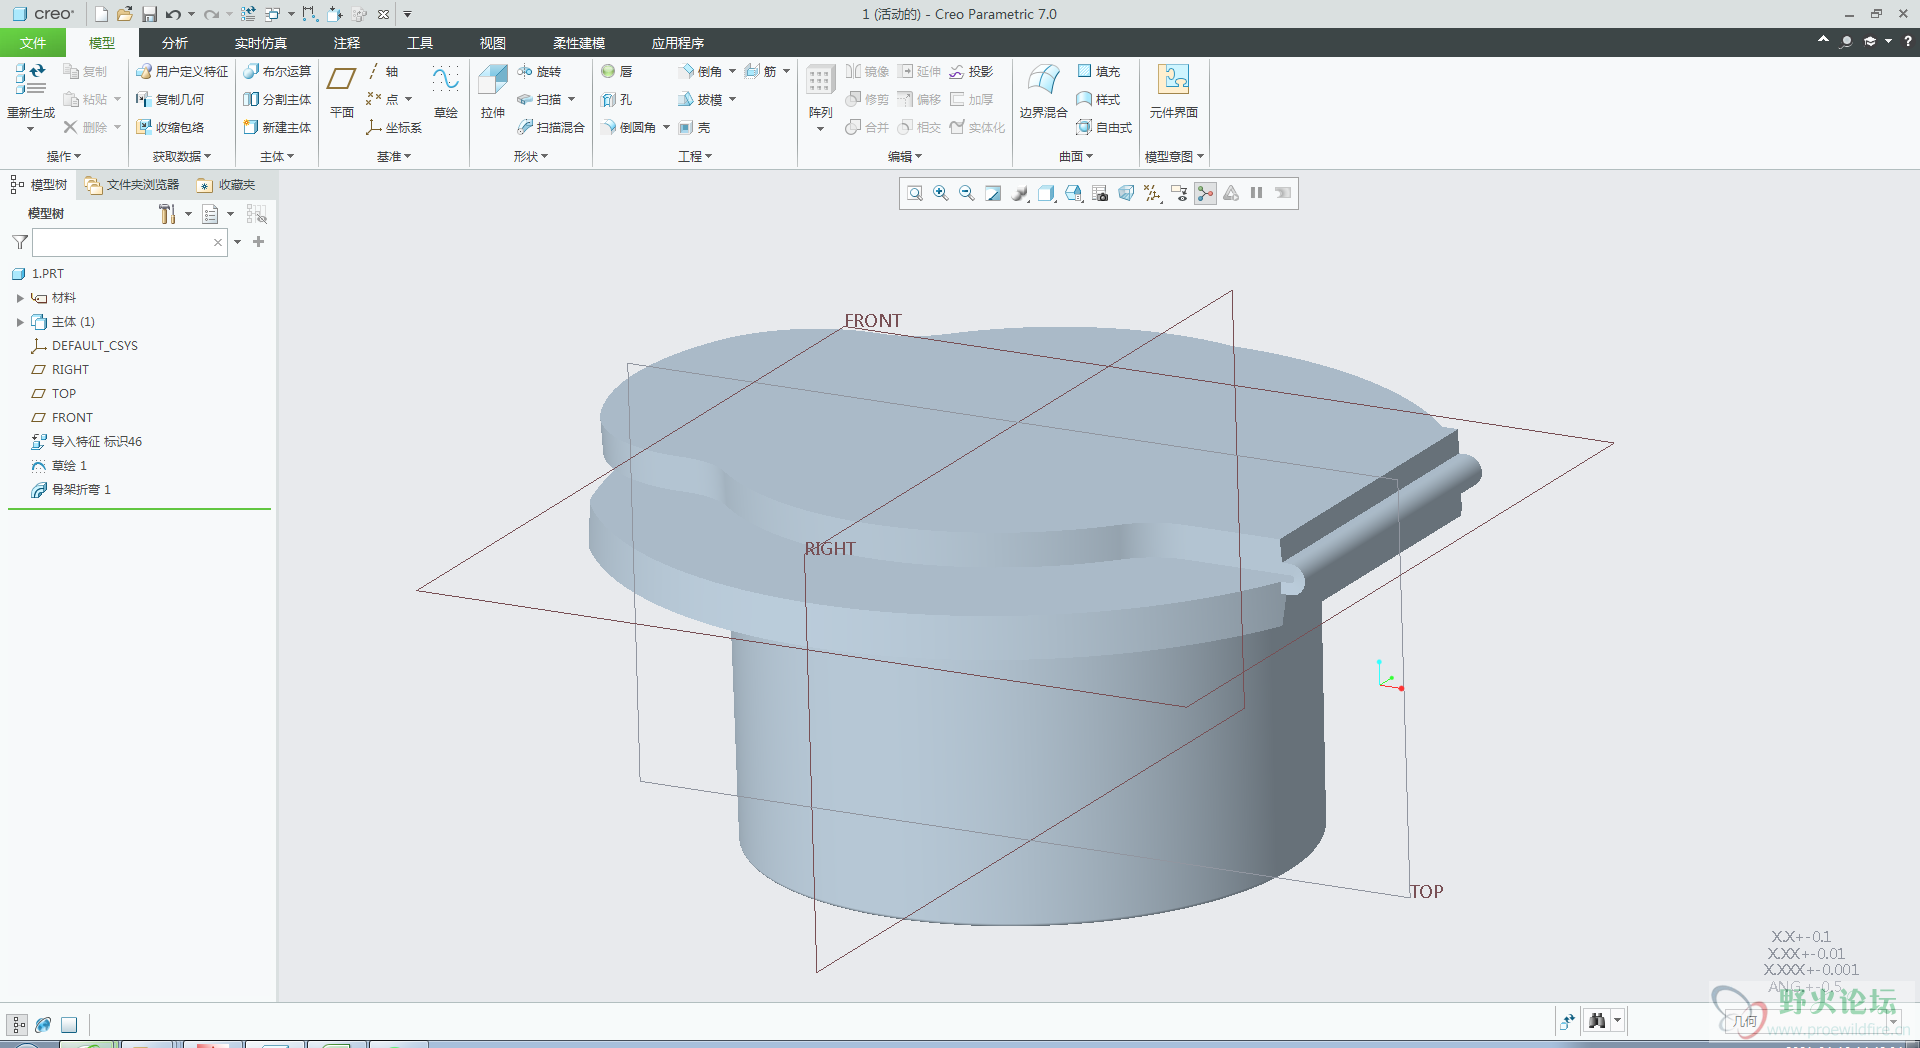Click 用户定义特征 button
Screen dimensions: 1920x1048
coord(182,71)
